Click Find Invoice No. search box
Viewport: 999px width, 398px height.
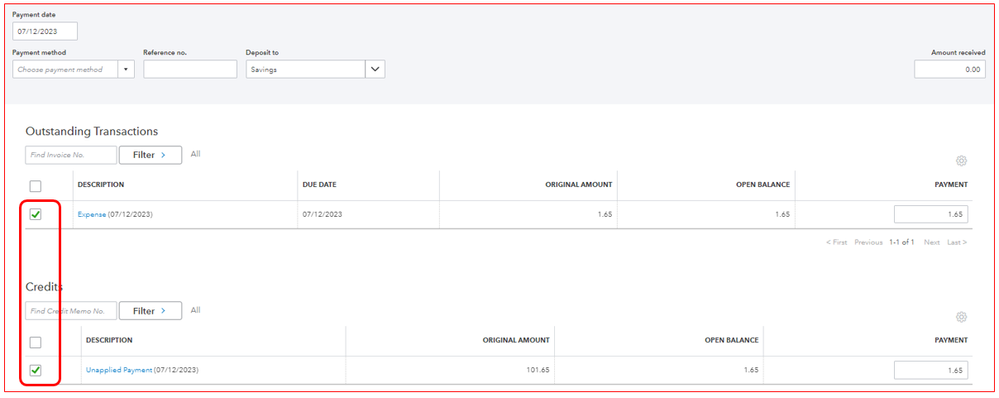pos(71,155)
